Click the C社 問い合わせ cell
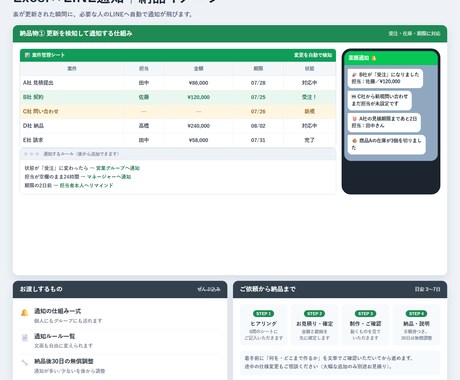Screen dimensions: 460x380 72,112
